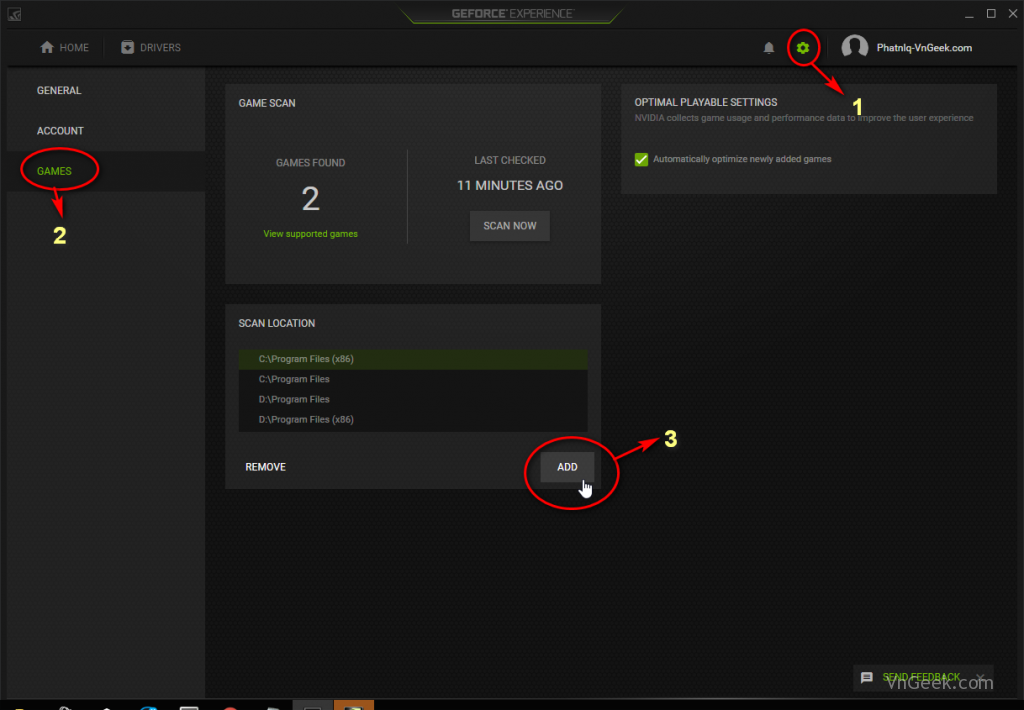The image size is (1024, 710).
Task: Open the notifications bell
Action: tap(769, 48)
